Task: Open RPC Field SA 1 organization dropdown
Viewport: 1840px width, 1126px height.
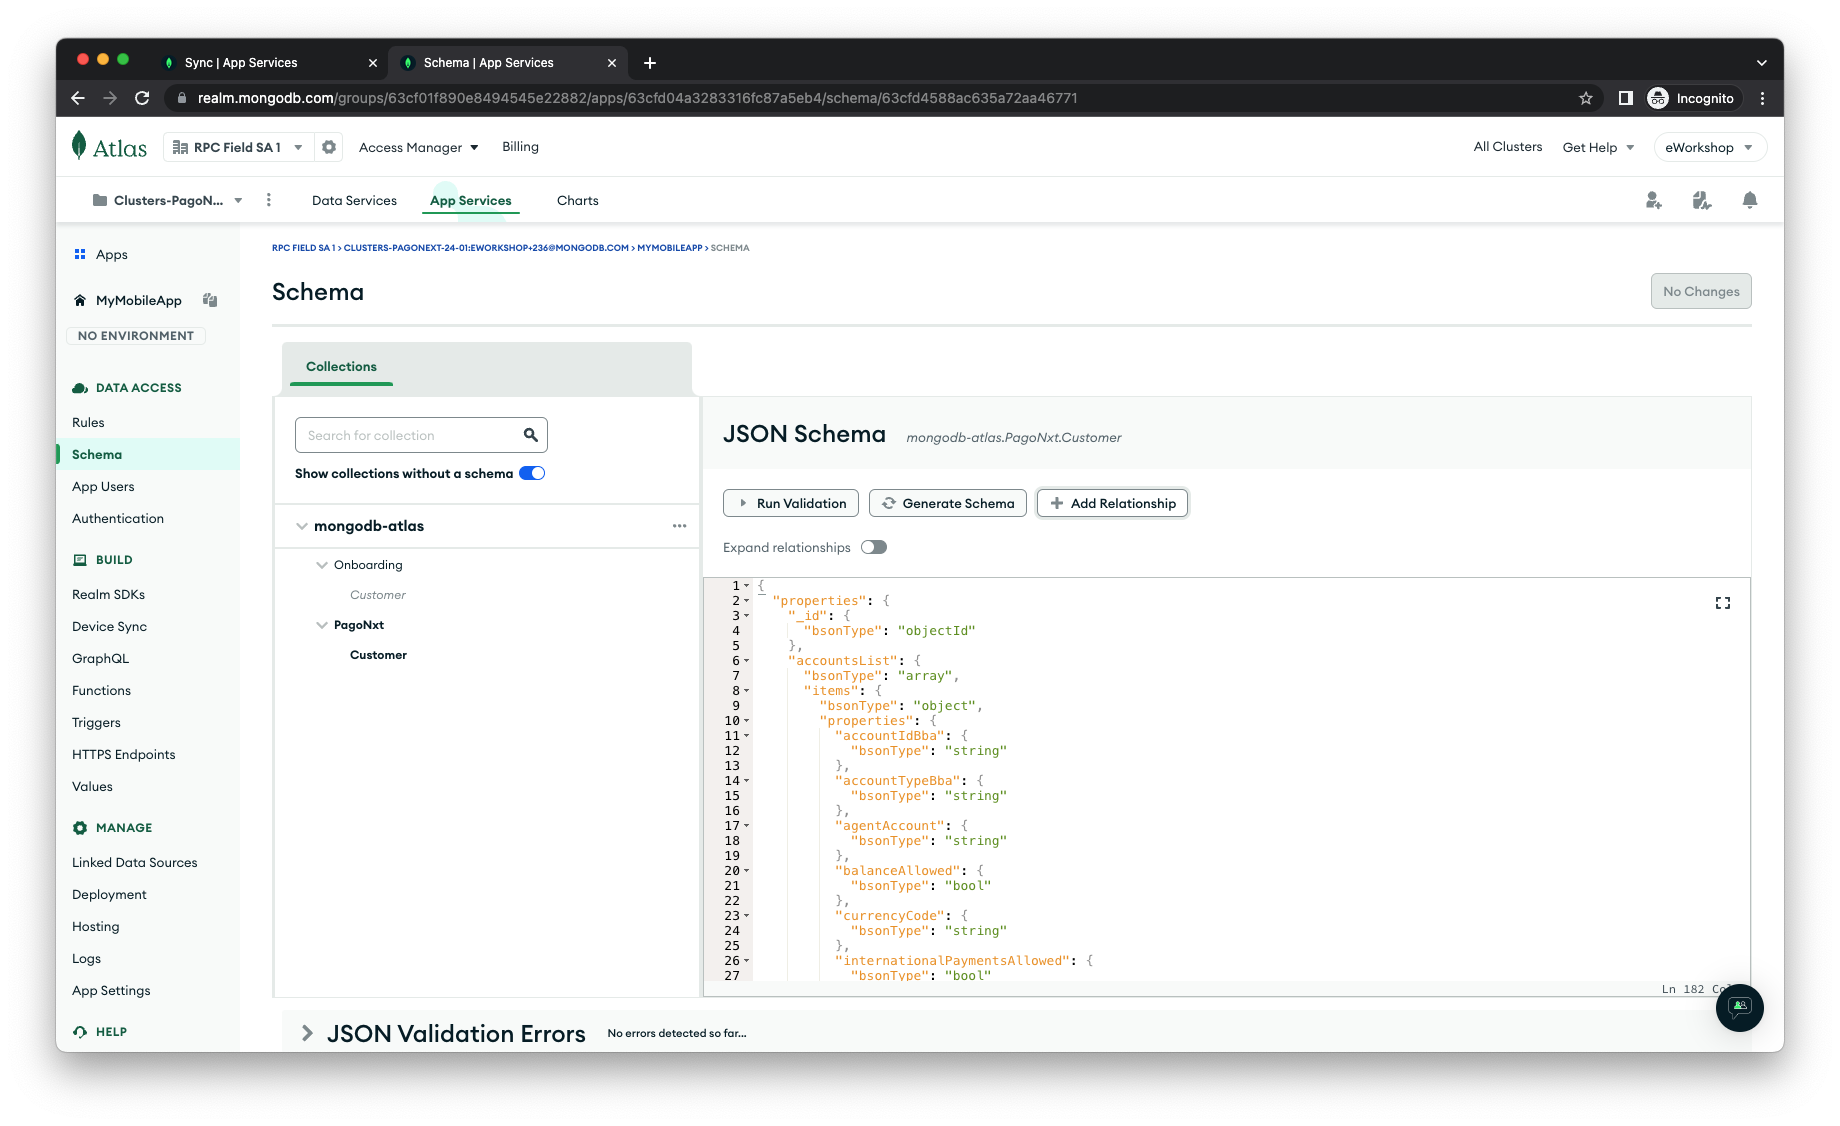Action: [238, 147]
